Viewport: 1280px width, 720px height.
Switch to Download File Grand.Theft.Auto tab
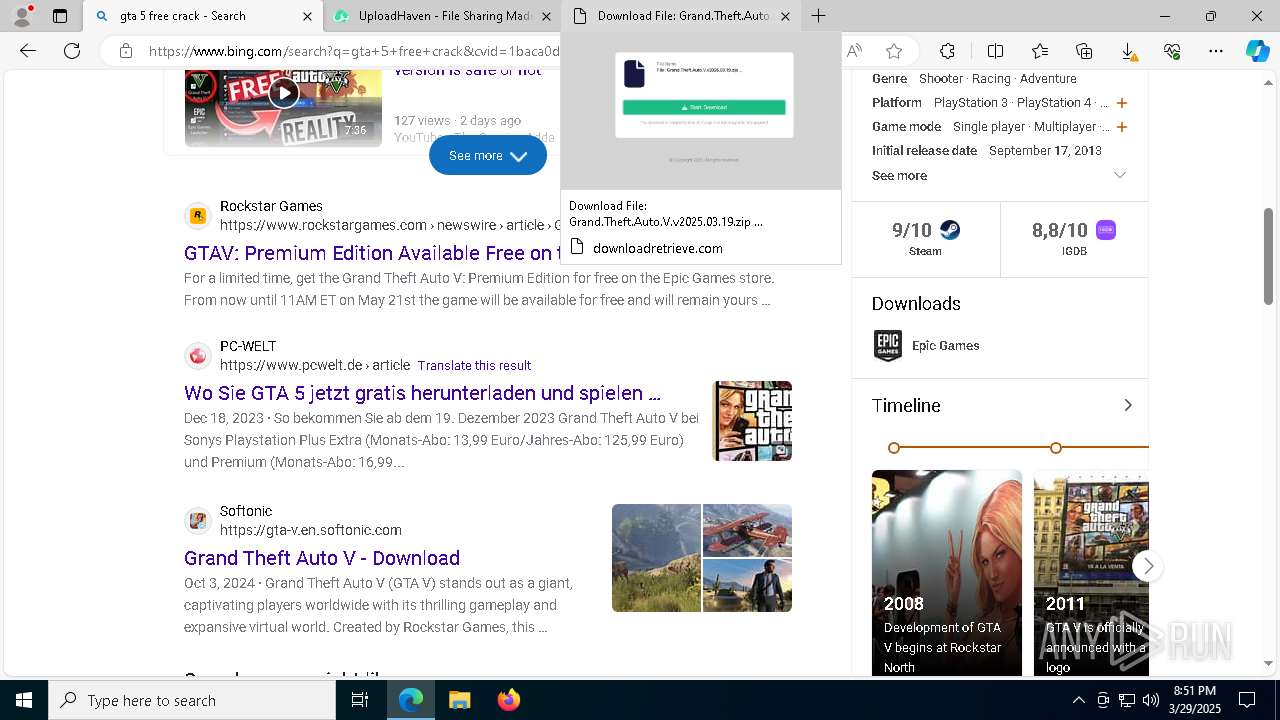click(x=681, y=16)
